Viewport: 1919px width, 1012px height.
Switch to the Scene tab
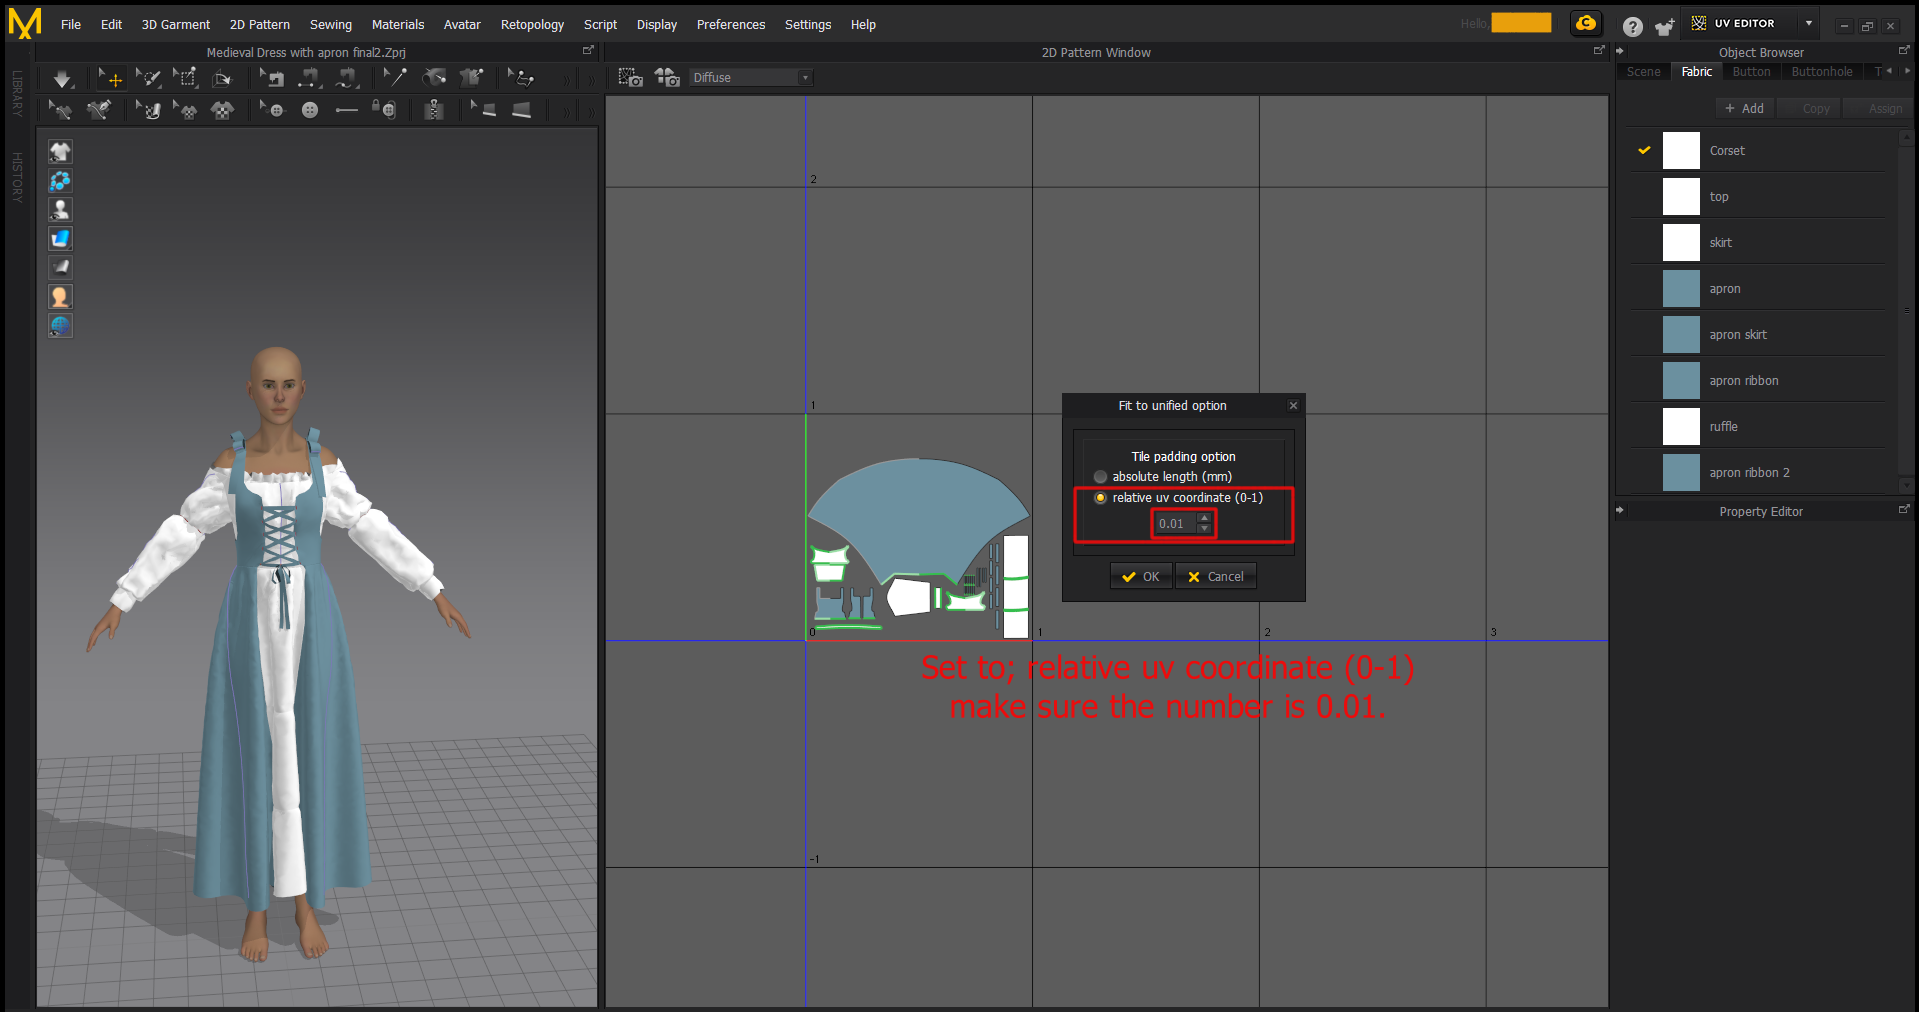pos(1643,72)
